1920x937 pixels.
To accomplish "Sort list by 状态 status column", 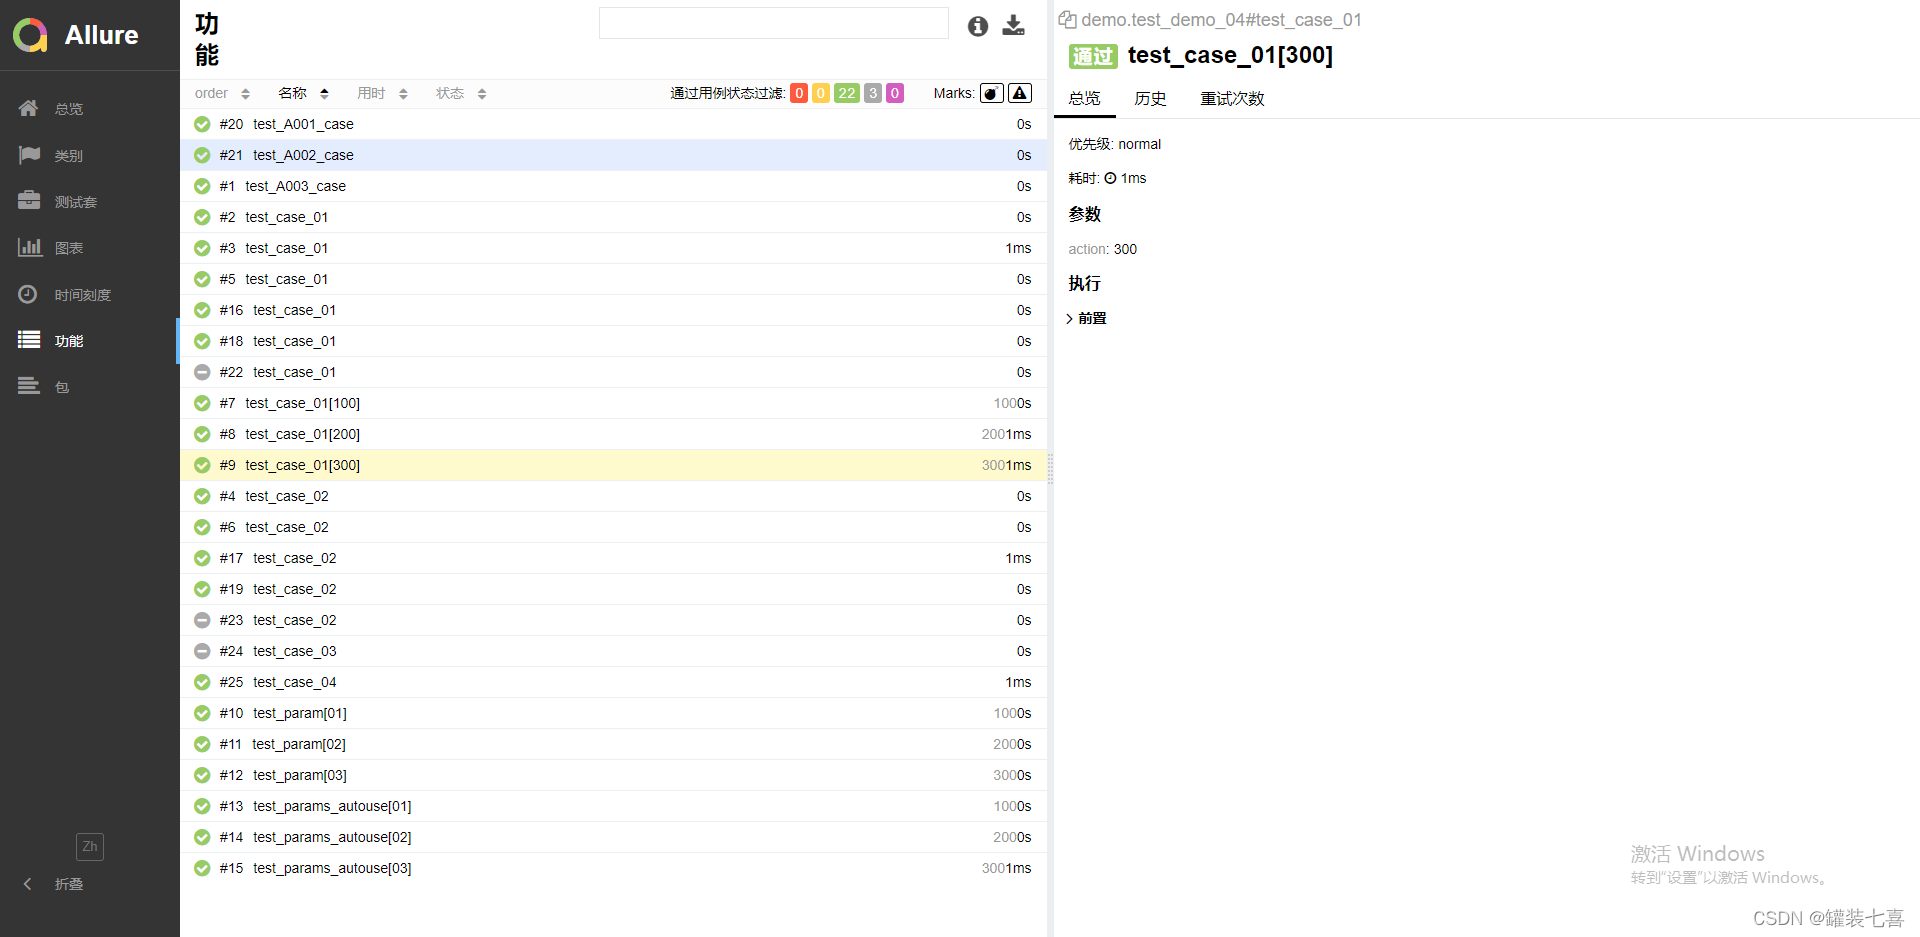I will point(461,93).
